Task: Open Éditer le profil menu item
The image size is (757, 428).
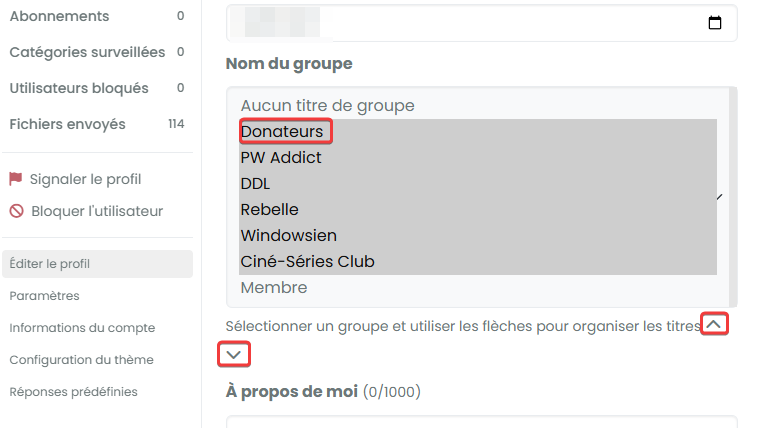Action: coord(98,264)
